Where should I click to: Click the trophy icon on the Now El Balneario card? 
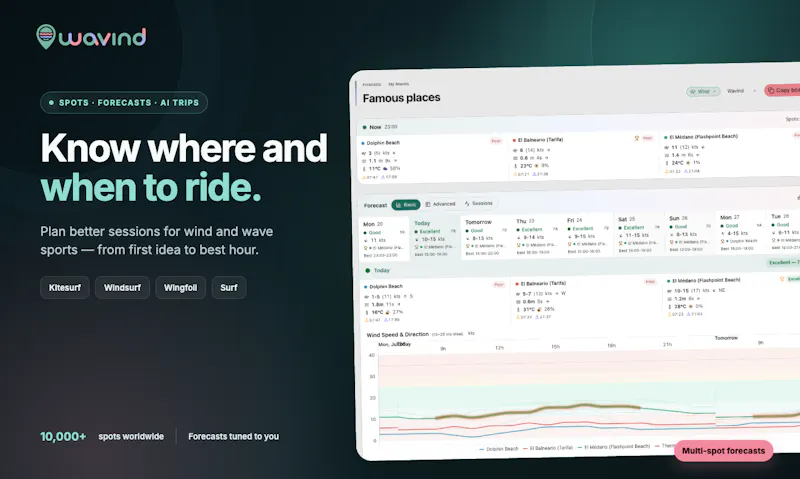(636, 138)
